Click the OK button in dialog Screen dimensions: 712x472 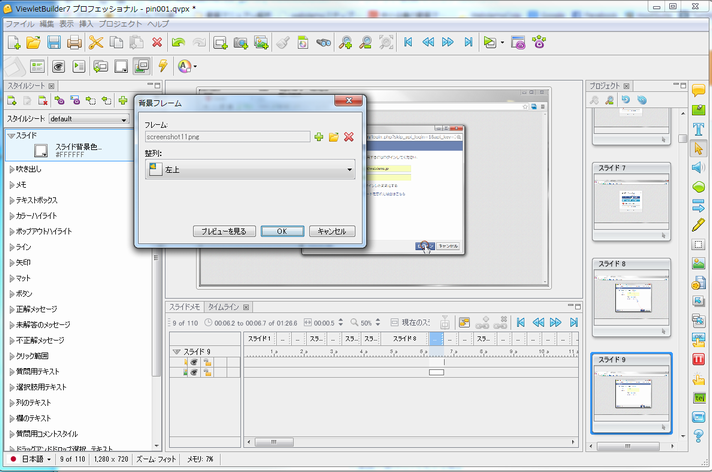coord(282,231)
